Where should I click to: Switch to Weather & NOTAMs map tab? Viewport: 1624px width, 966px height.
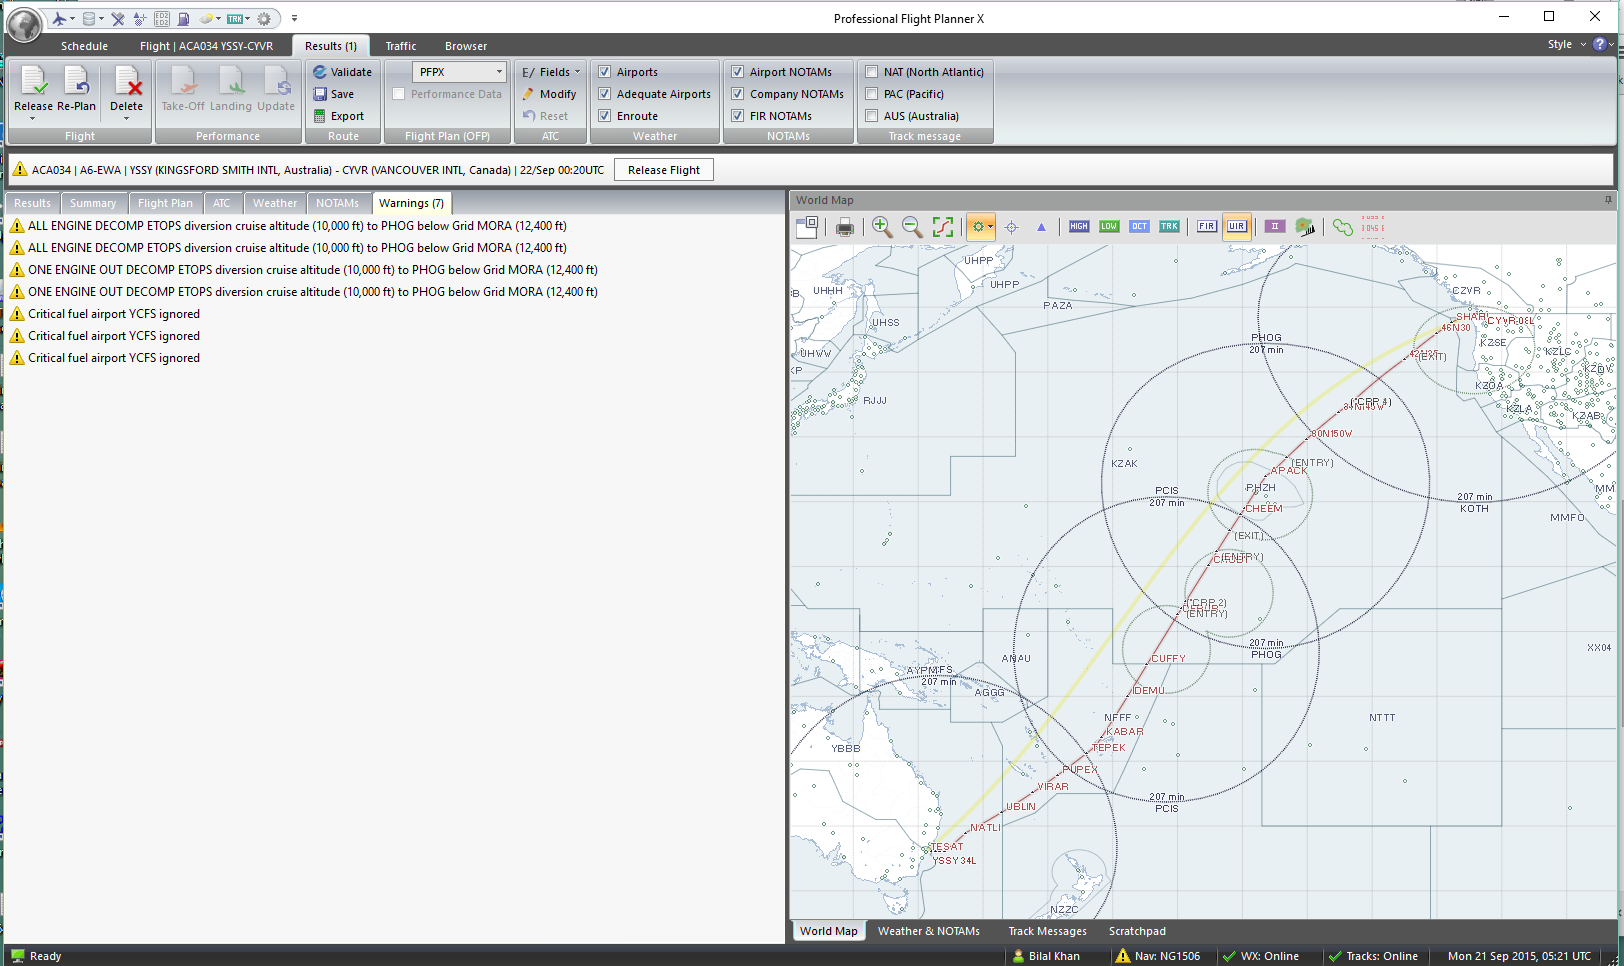(x=929, y=931)
